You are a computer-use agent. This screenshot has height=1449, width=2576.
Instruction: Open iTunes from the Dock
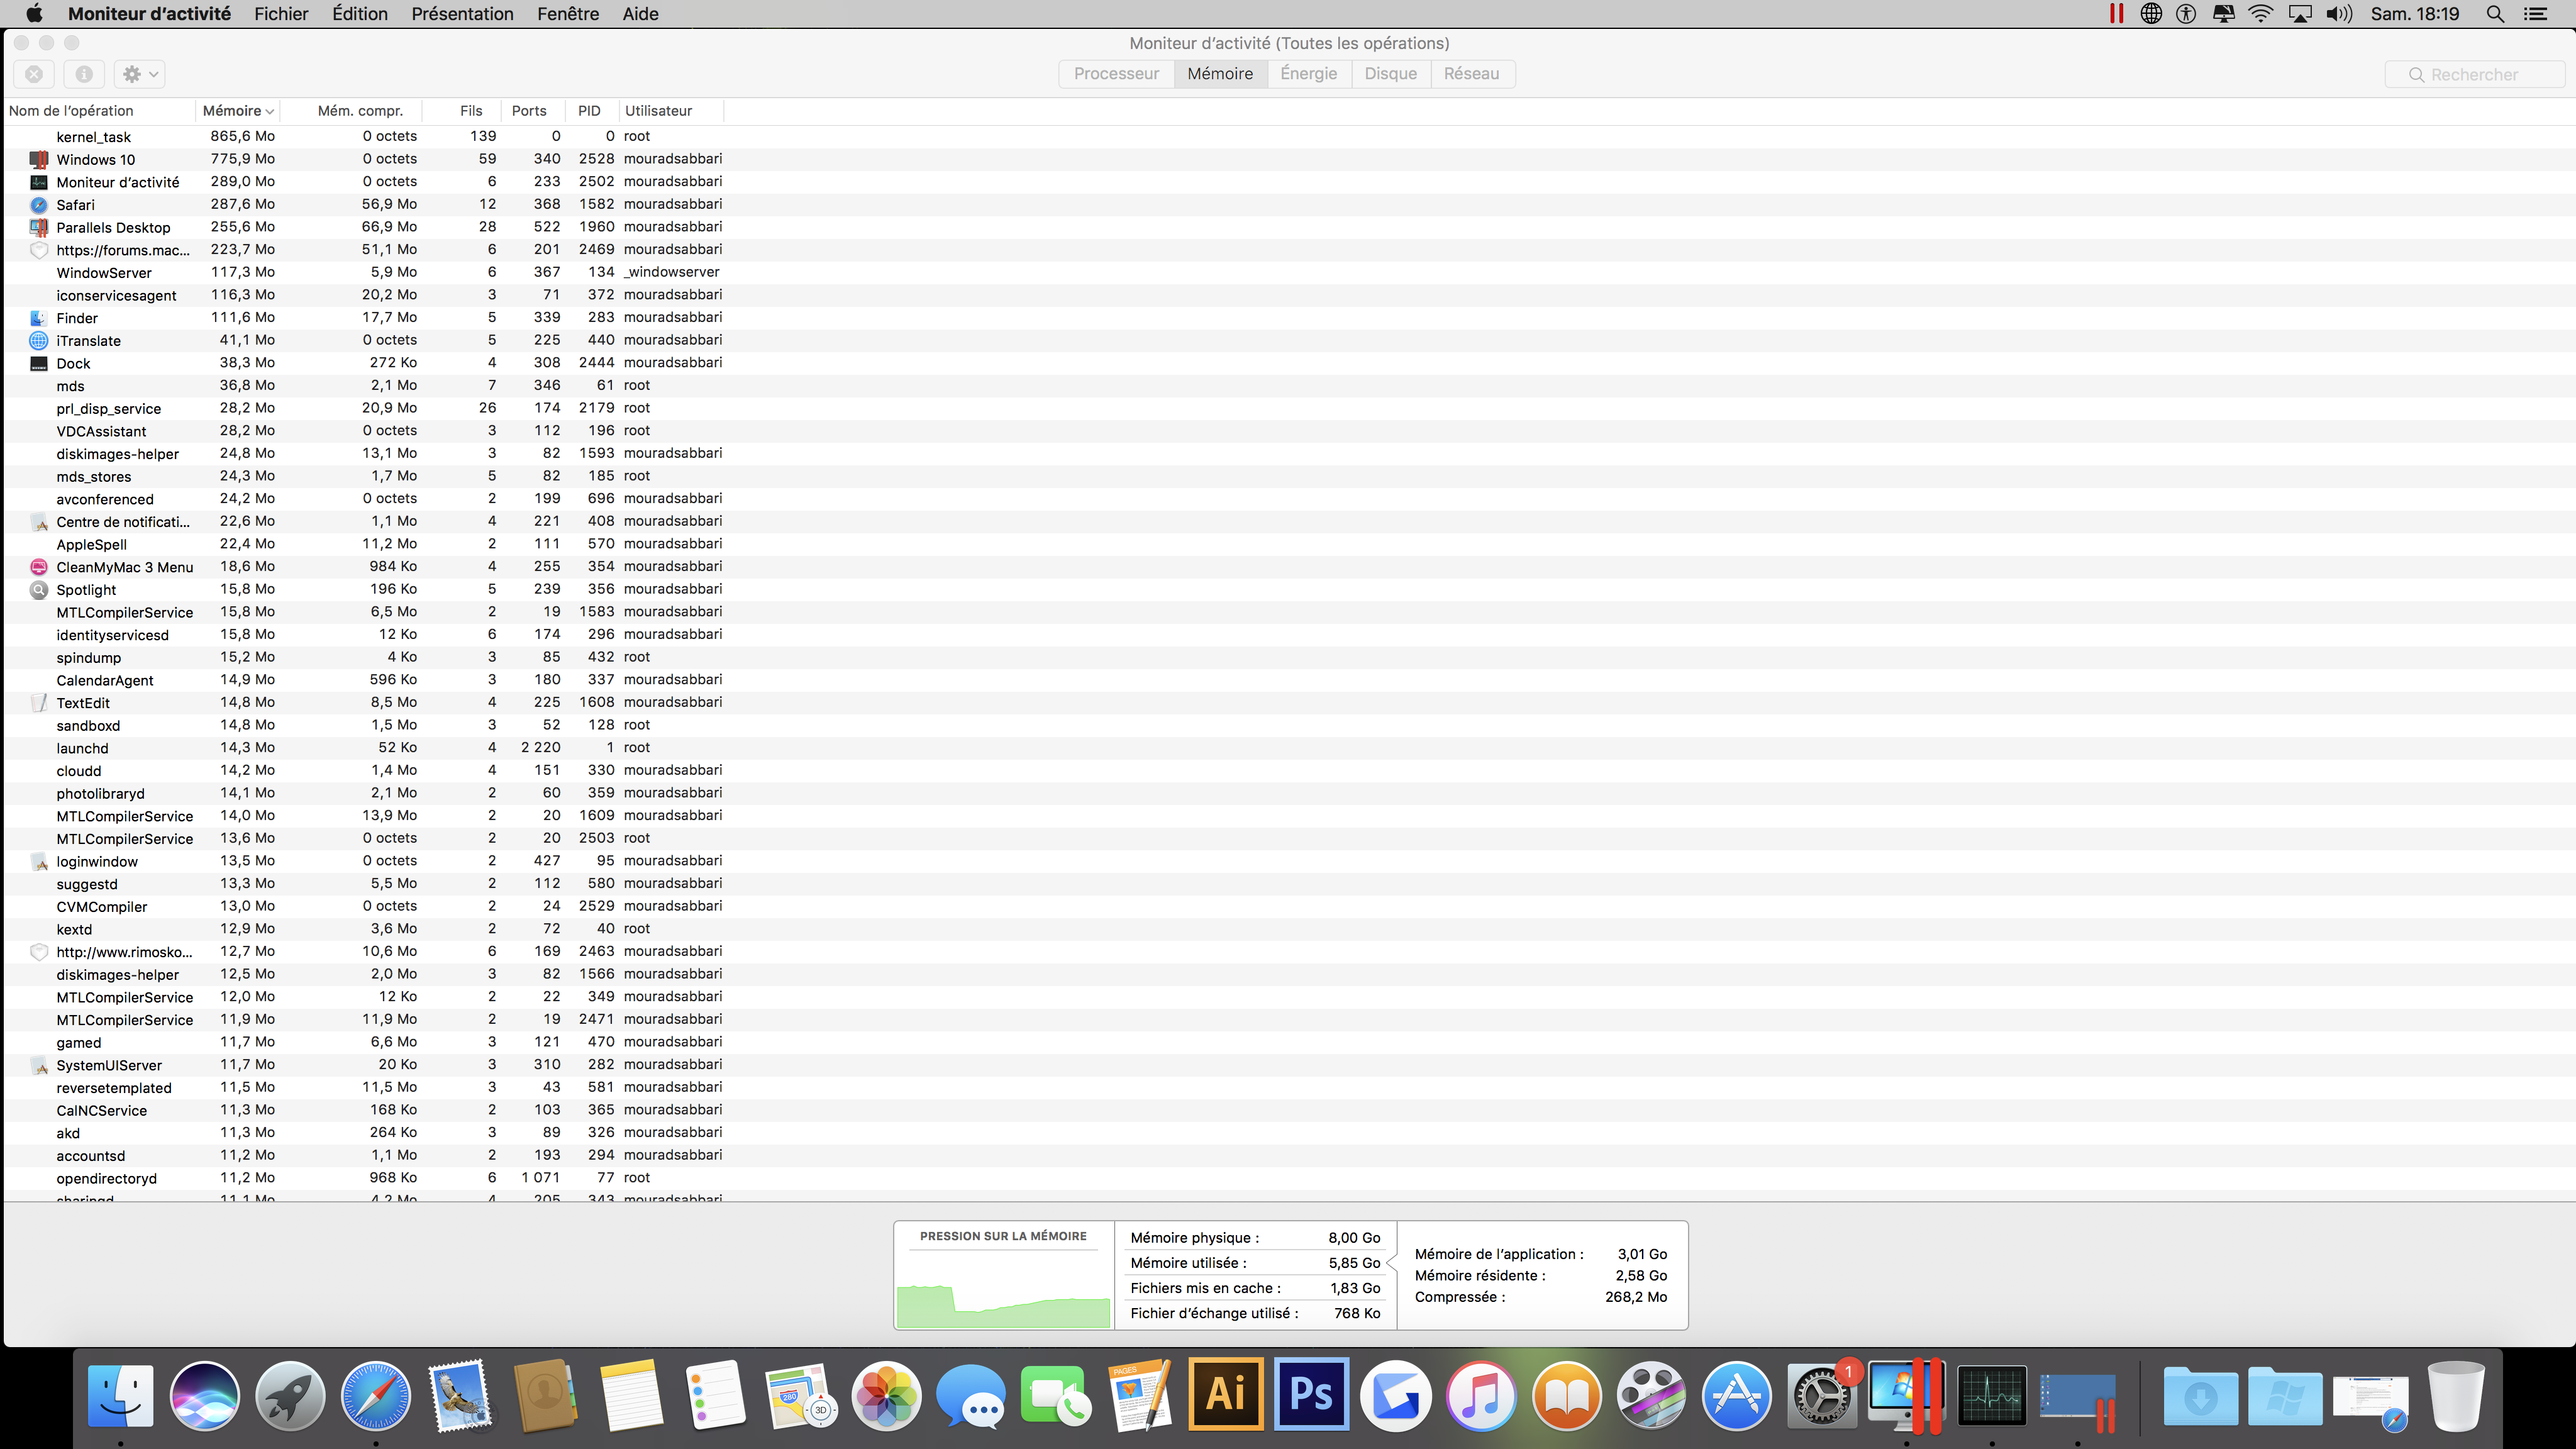click(1481, 1395)
